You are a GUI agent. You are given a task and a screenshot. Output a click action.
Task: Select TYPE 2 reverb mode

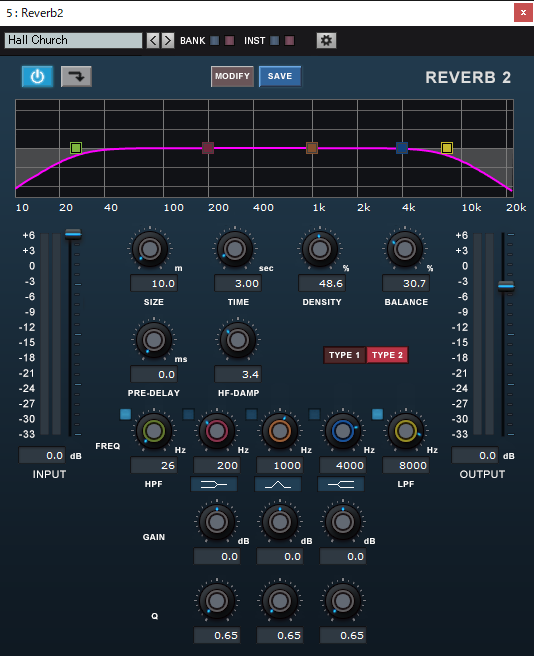388,355
